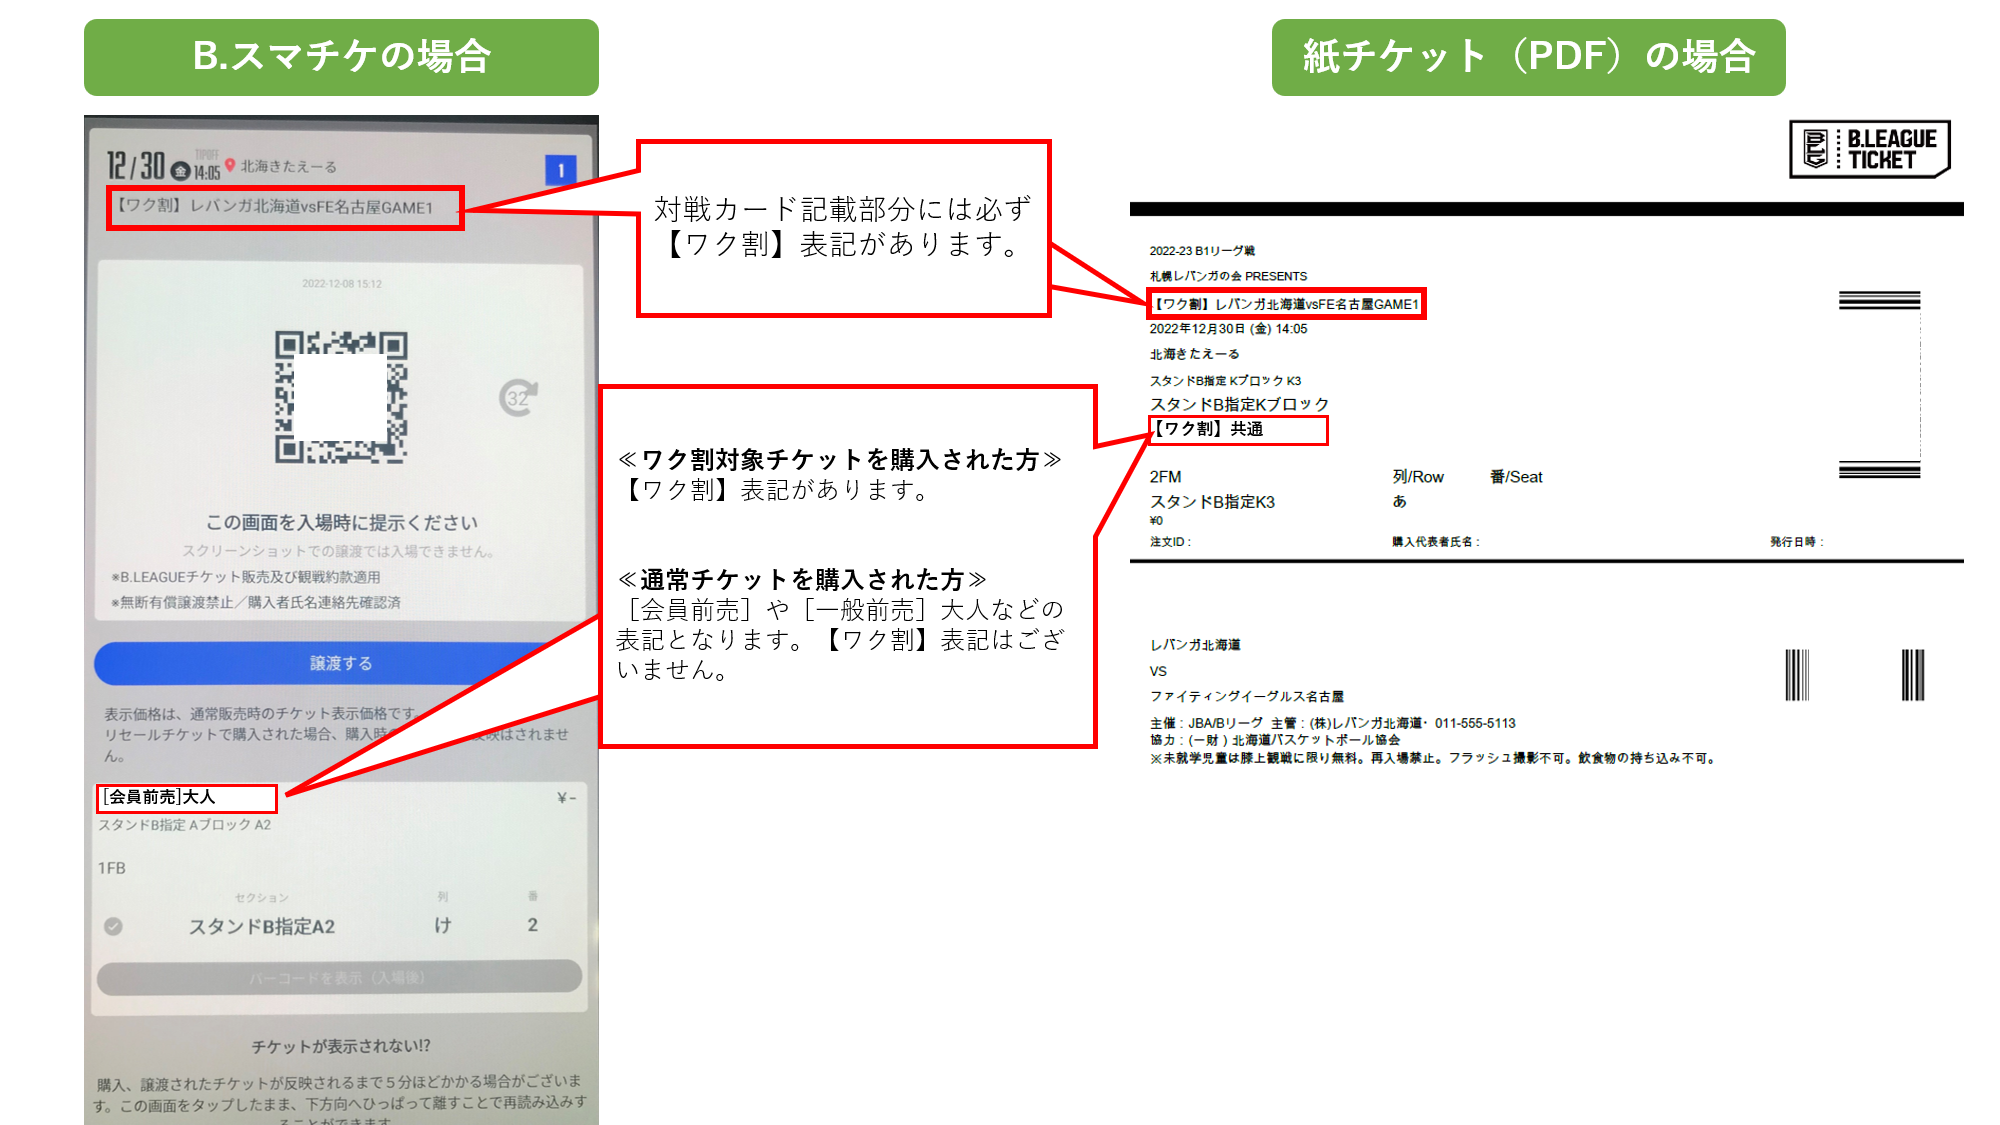Click the PDF ticket date 2022年12月30日 (金) 14:05
This screenshot has height=1125, width=2000.
tap(1228, 329)
